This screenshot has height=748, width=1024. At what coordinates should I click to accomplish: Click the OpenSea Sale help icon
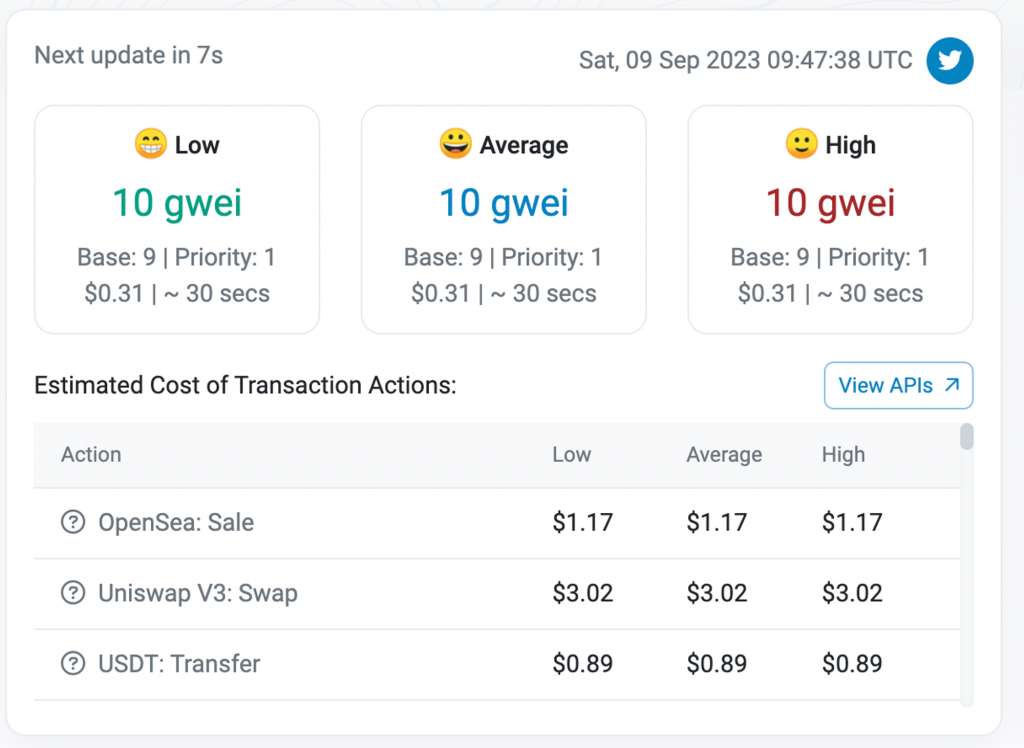point(73,522)
